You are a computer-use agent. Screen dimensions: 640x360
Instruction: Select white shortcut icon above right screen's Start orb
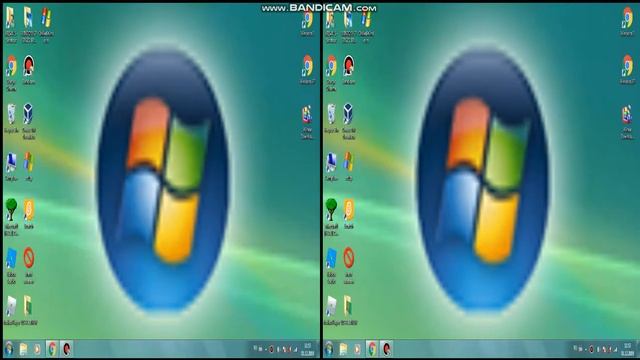[x=331, y=307]
